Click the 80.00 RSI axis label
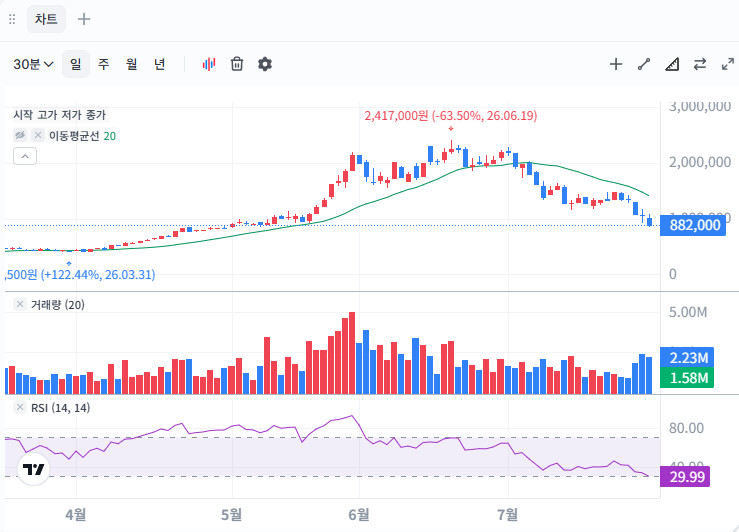The height and width of the screenshot is (532, 739). 686,428
